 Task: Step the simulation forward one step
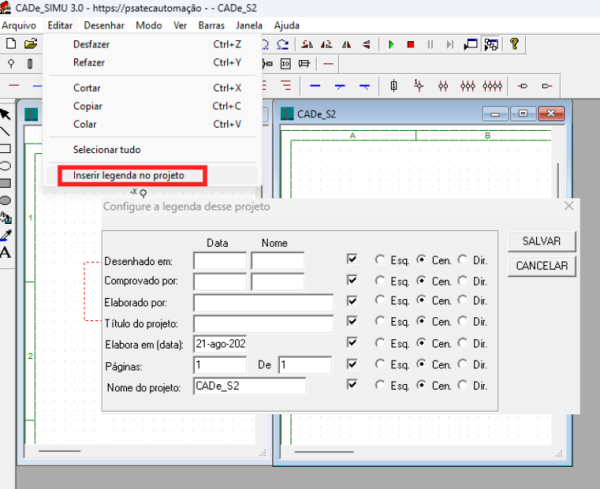pyautogui.click(x=450, y=45)
